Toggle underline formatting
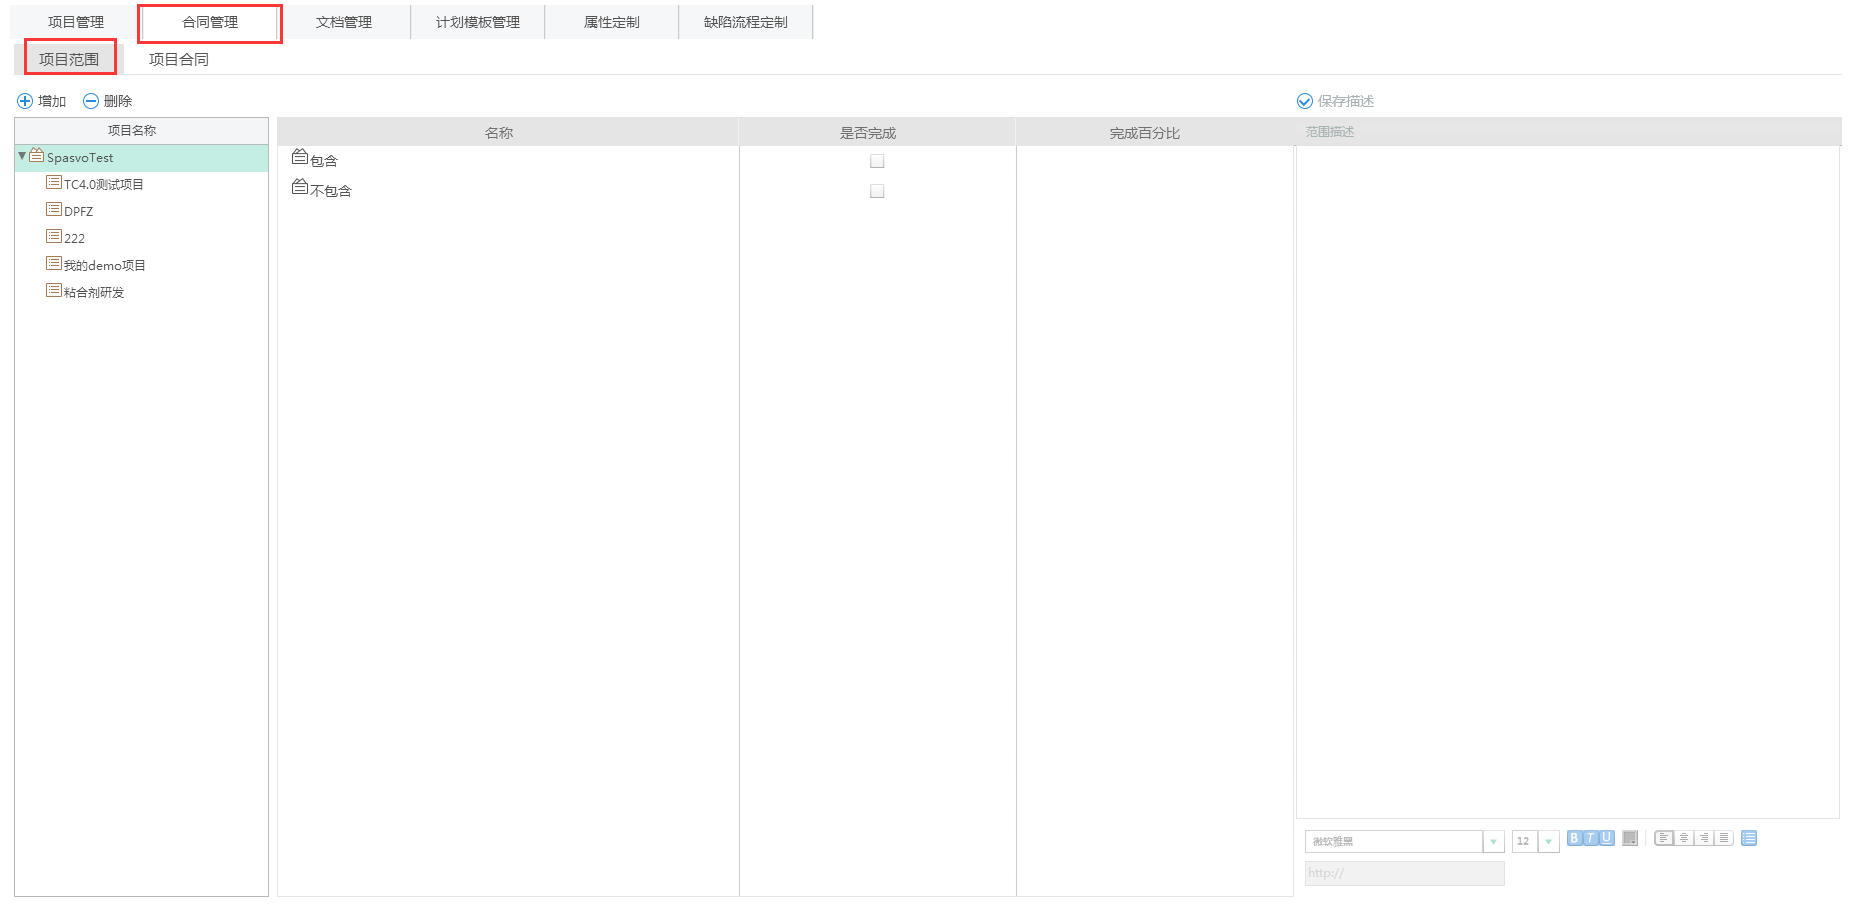This screenshot has height=906, width=1856. tap(1607, 838)
